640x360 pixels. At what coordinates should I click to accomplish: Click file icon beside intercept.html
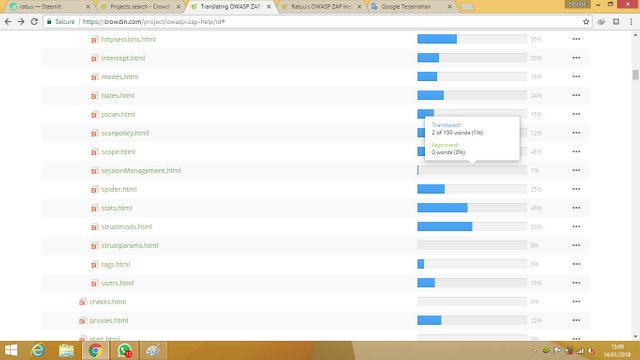94,58
